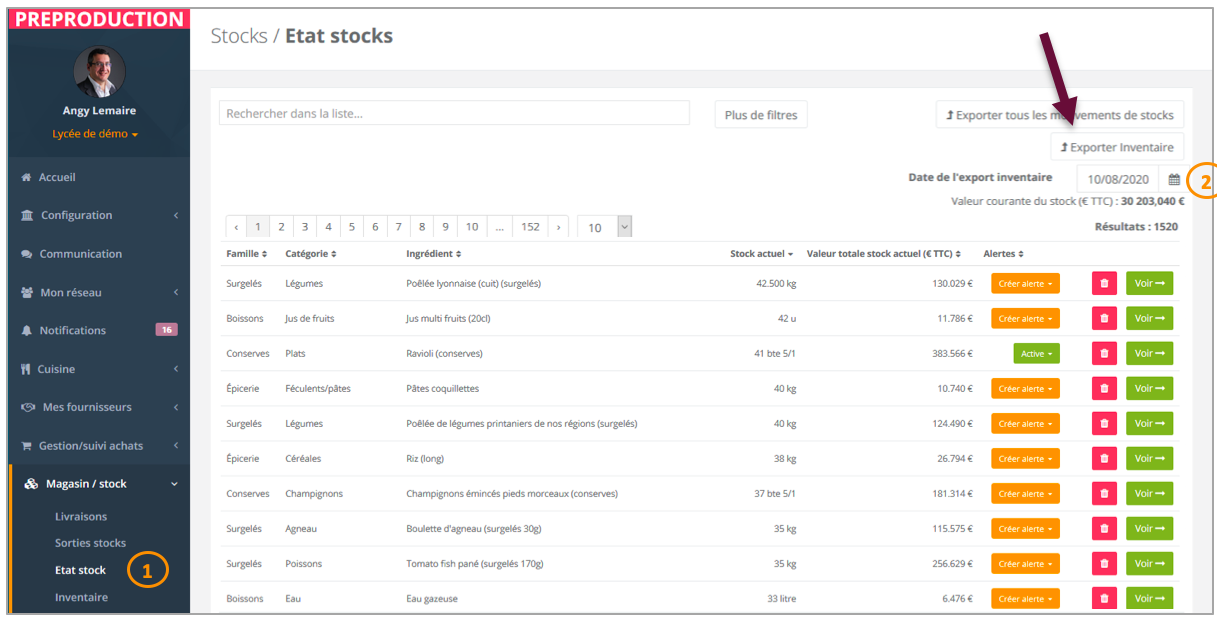Click the user profile avatar photo
This screenshot has width=1217, height=623.
(x=100, y=72)
